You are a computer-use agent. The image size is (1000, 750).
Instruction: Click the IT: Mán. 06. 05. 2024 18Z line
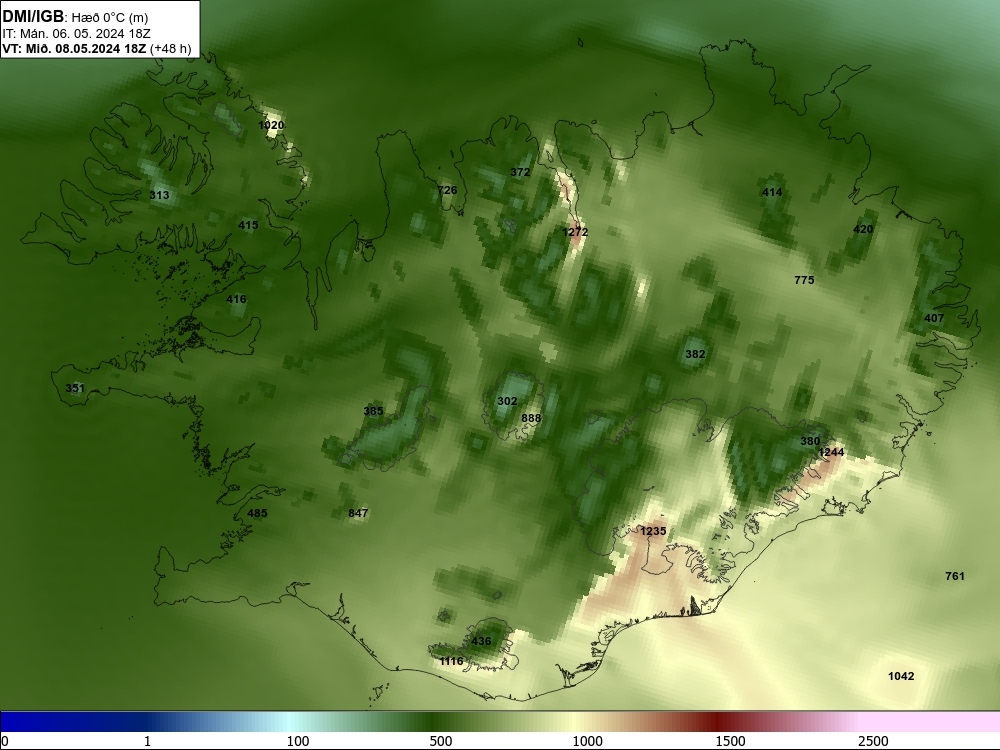[x=76, y=34]
